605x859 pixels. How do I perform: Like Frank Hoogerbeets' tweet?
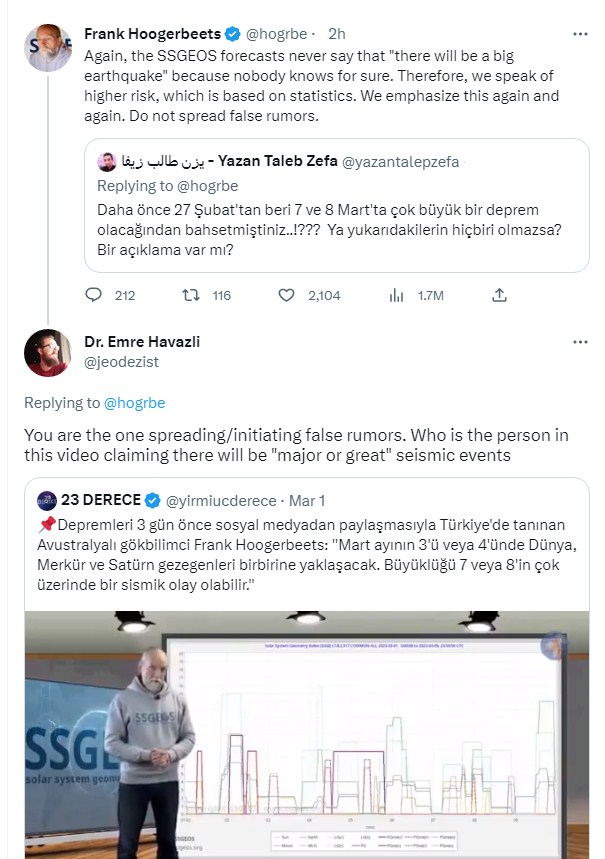coord(286,295)
